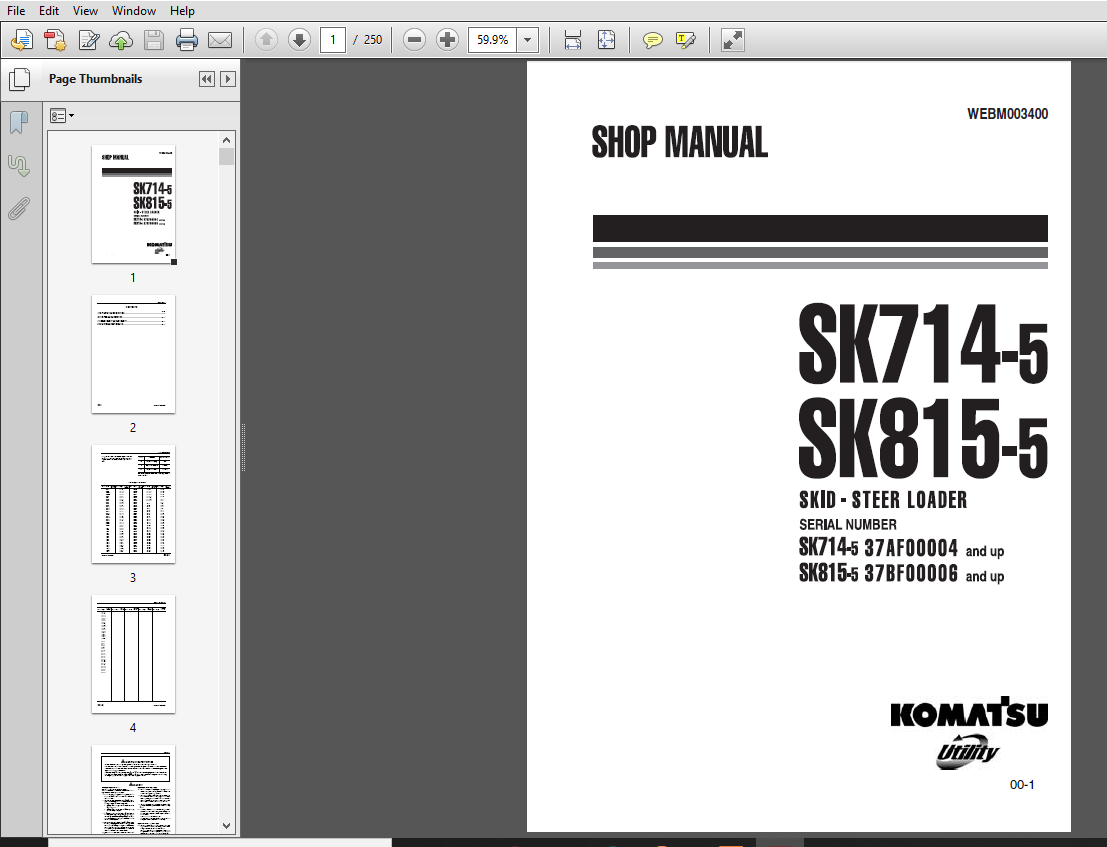Click the thumbnail pane scrollbar thumb
Image resolution: width=1107 pixels, height=847 pixels.
[227, 156]
